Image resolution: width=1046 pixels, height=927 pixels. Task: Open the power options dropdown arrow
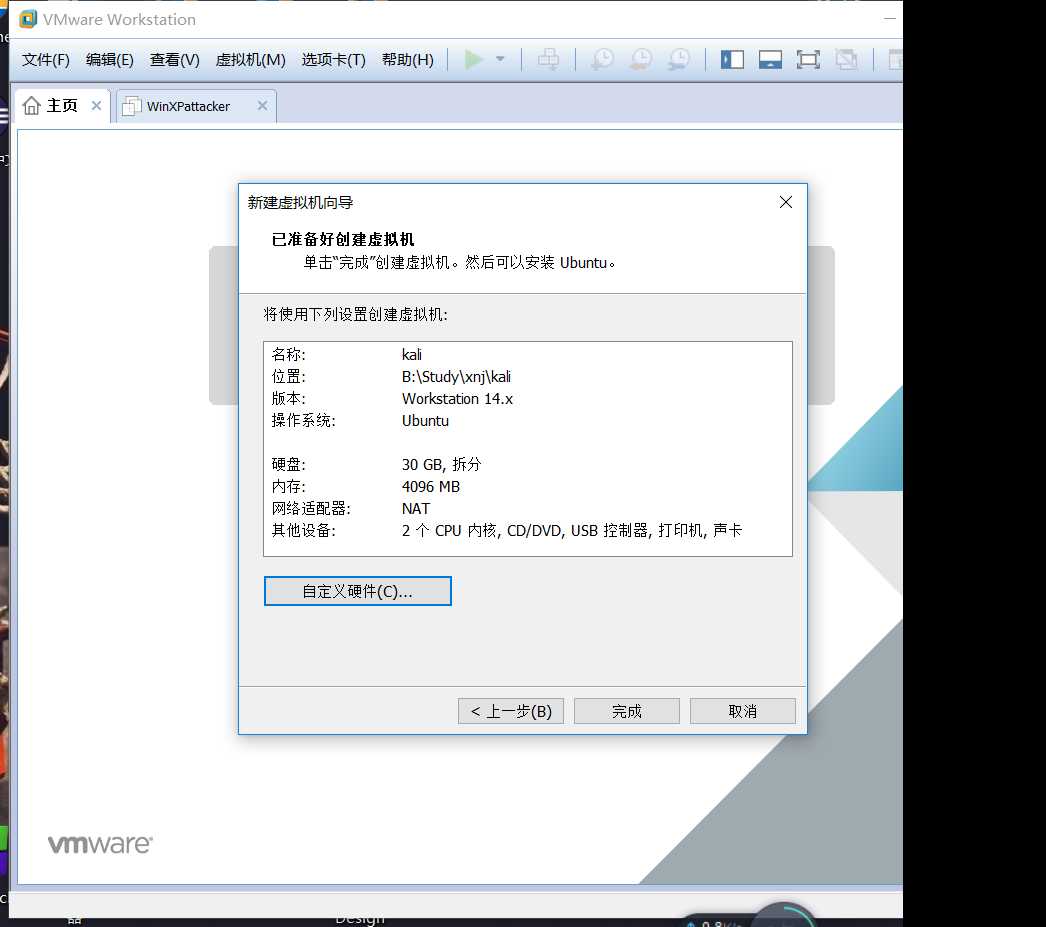[500, 59]
